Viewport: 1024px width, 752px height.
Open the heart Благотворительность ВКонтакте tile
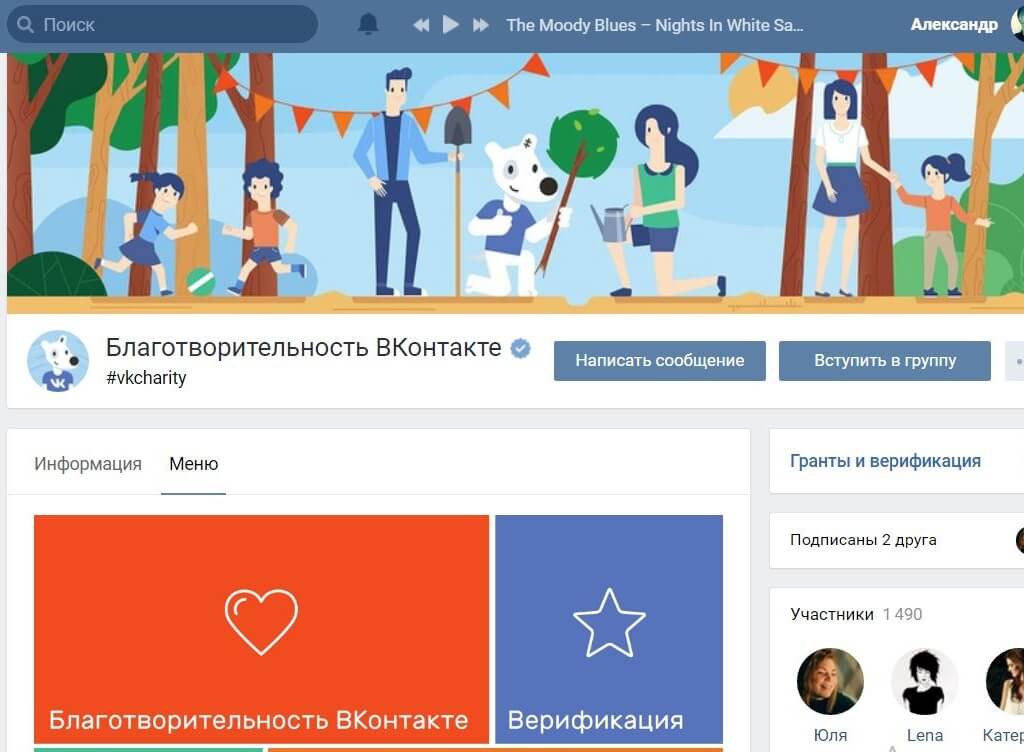261,629
